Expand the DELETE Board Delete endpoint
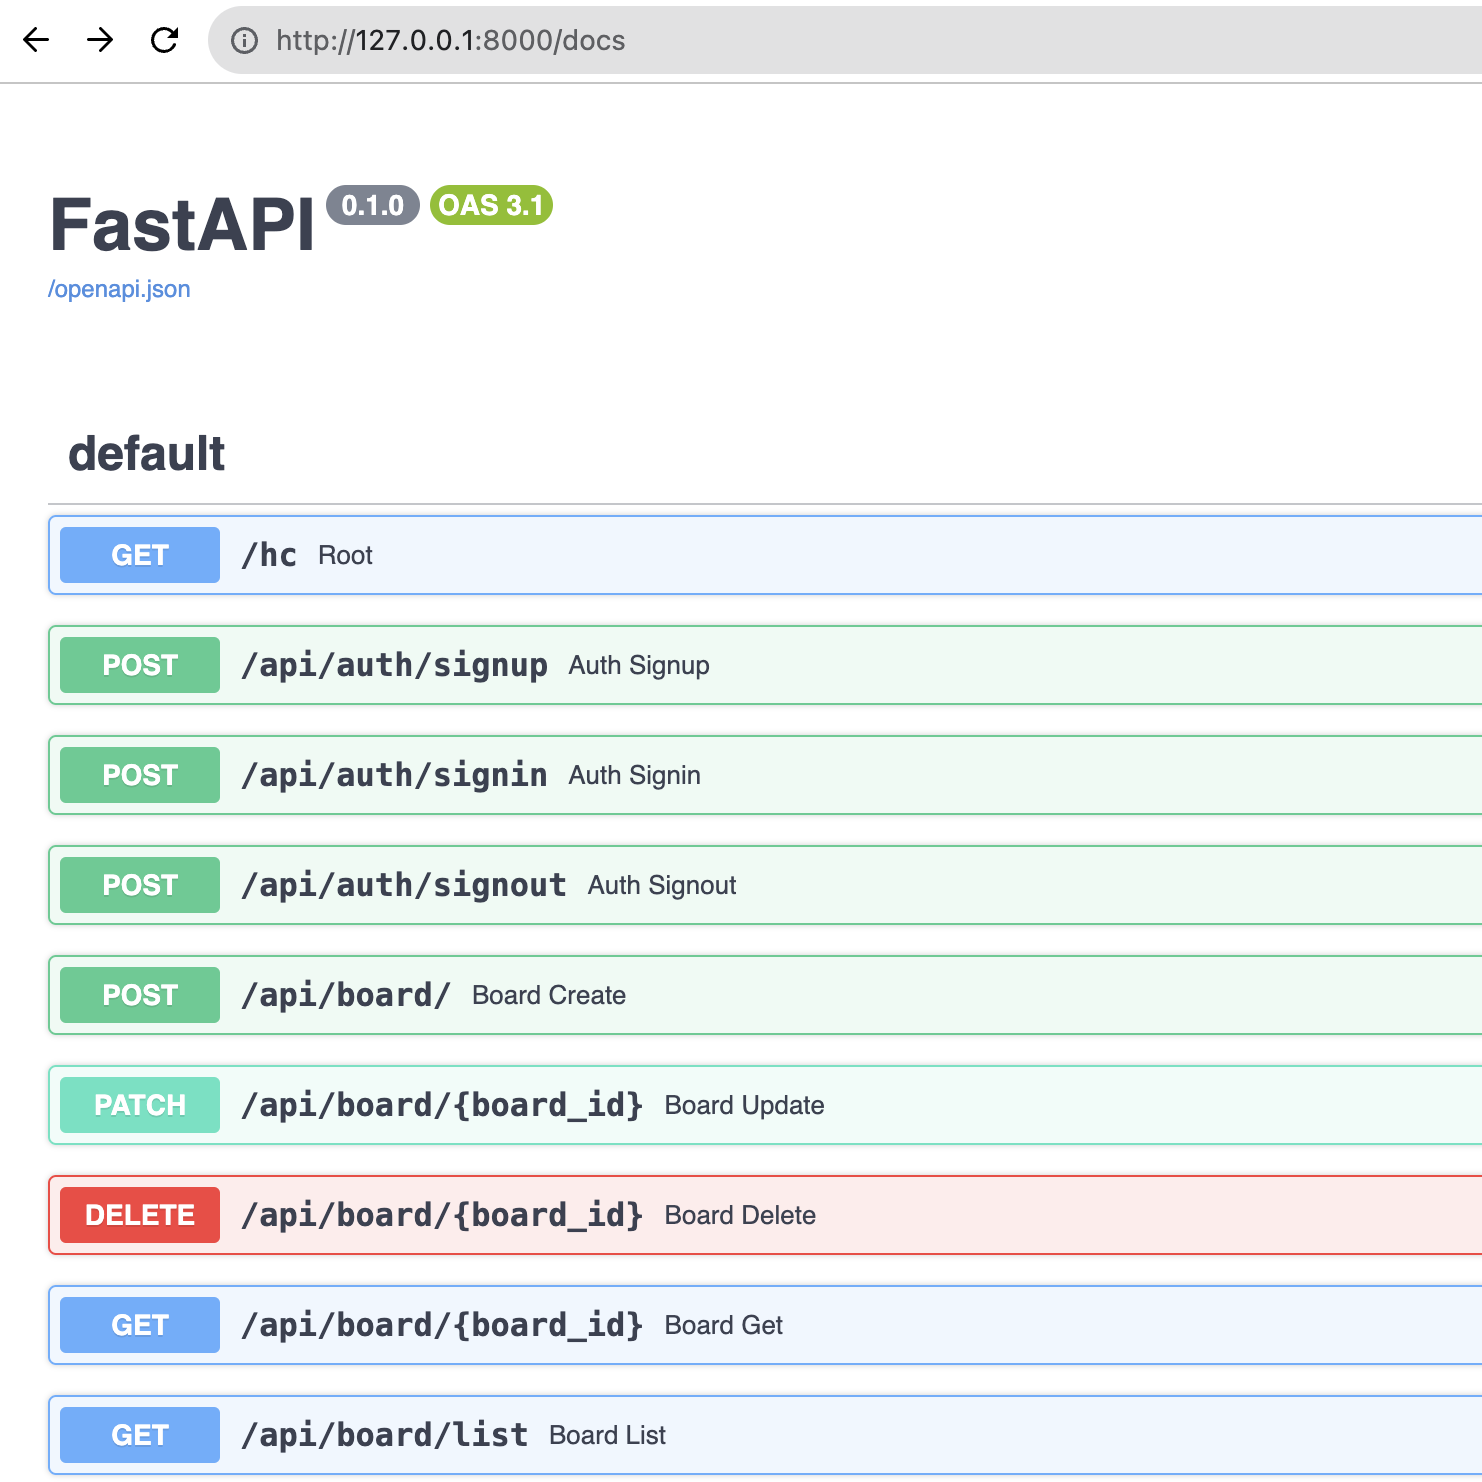This screenshot has height=1482, width=1482. pyautogui.click(x=765, y=1215)
